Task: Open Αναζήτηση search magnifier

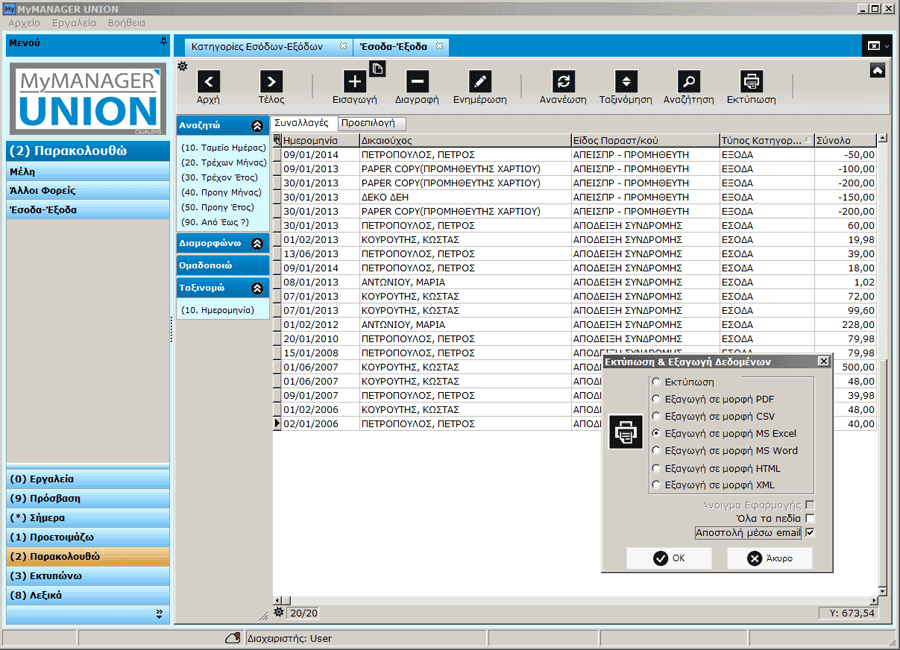Action: pyautogui.click(x=689, y=82)
